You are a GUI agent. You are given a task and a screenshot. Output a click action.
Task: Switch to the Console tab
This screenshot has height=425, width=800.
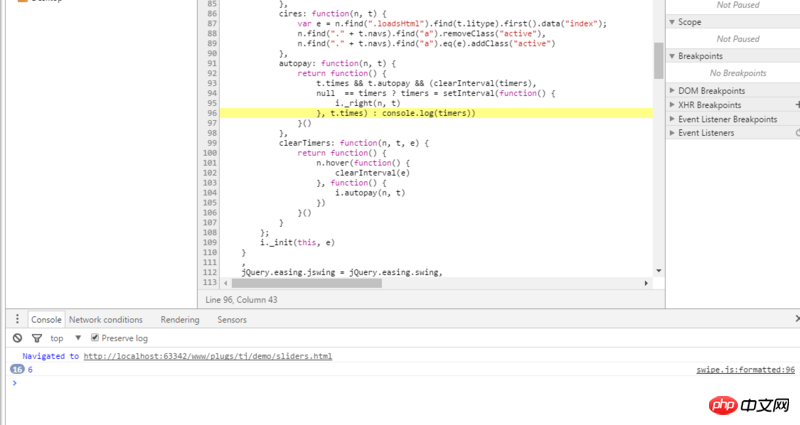tap(46, 319)
